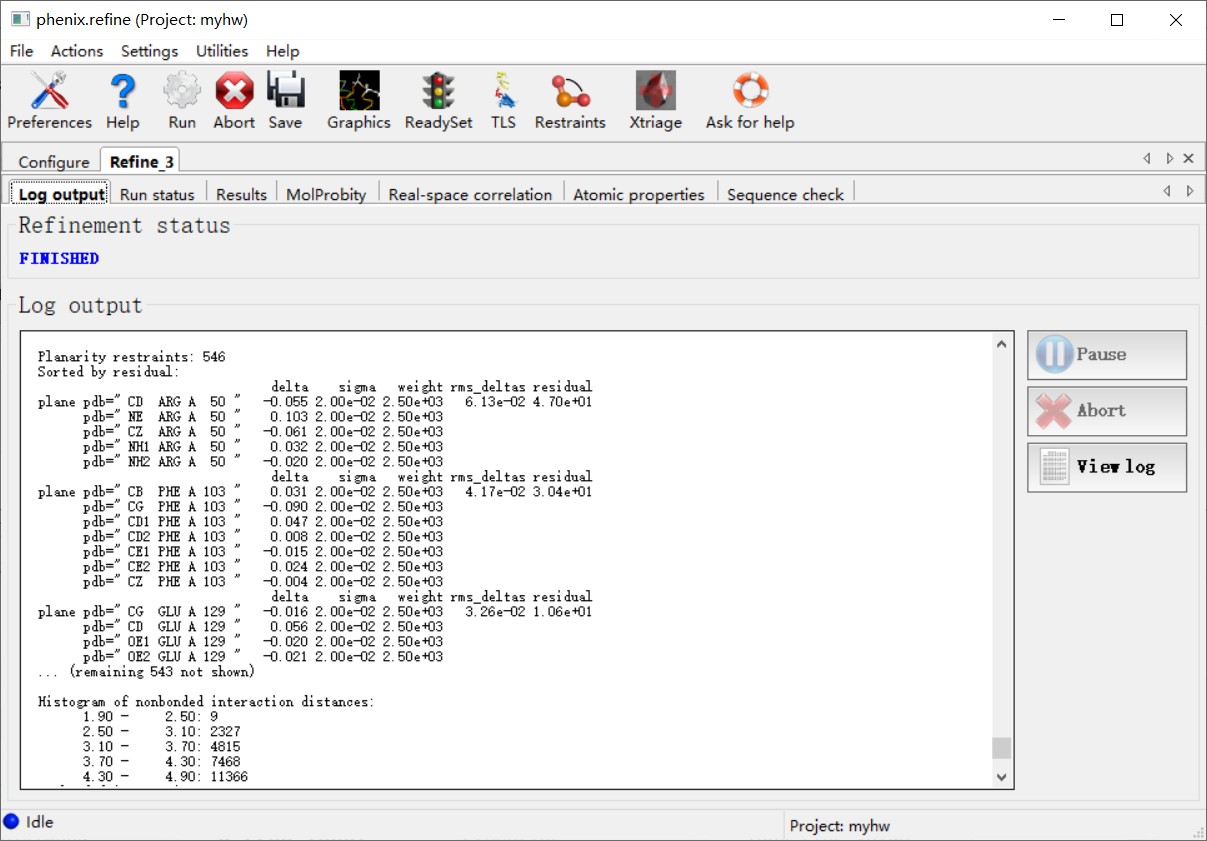
Task: Click the phenix.refine window title icon
Action: pos(19,19)
